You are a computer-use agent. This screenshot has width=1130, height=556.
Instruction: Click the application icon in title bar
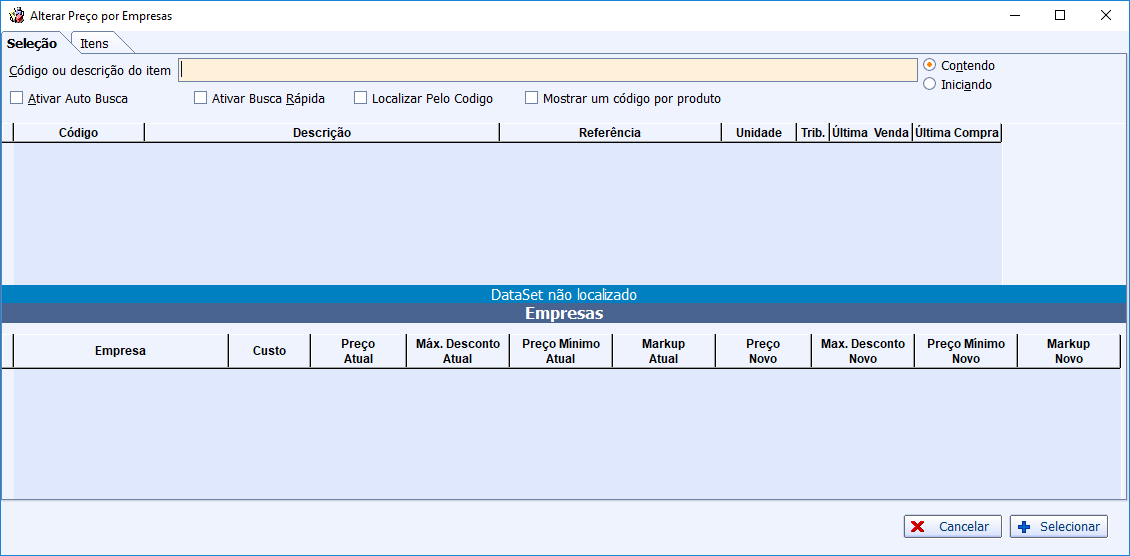[16, 16]
